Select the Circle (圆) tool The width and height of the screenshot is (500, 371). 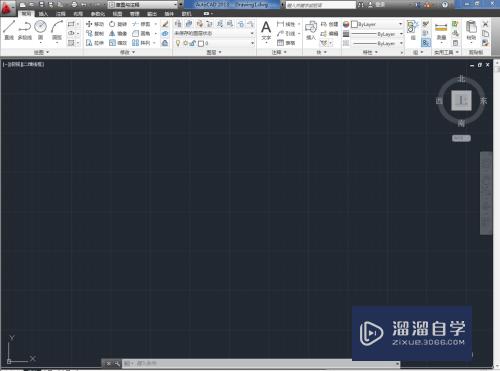coord(40,30)
